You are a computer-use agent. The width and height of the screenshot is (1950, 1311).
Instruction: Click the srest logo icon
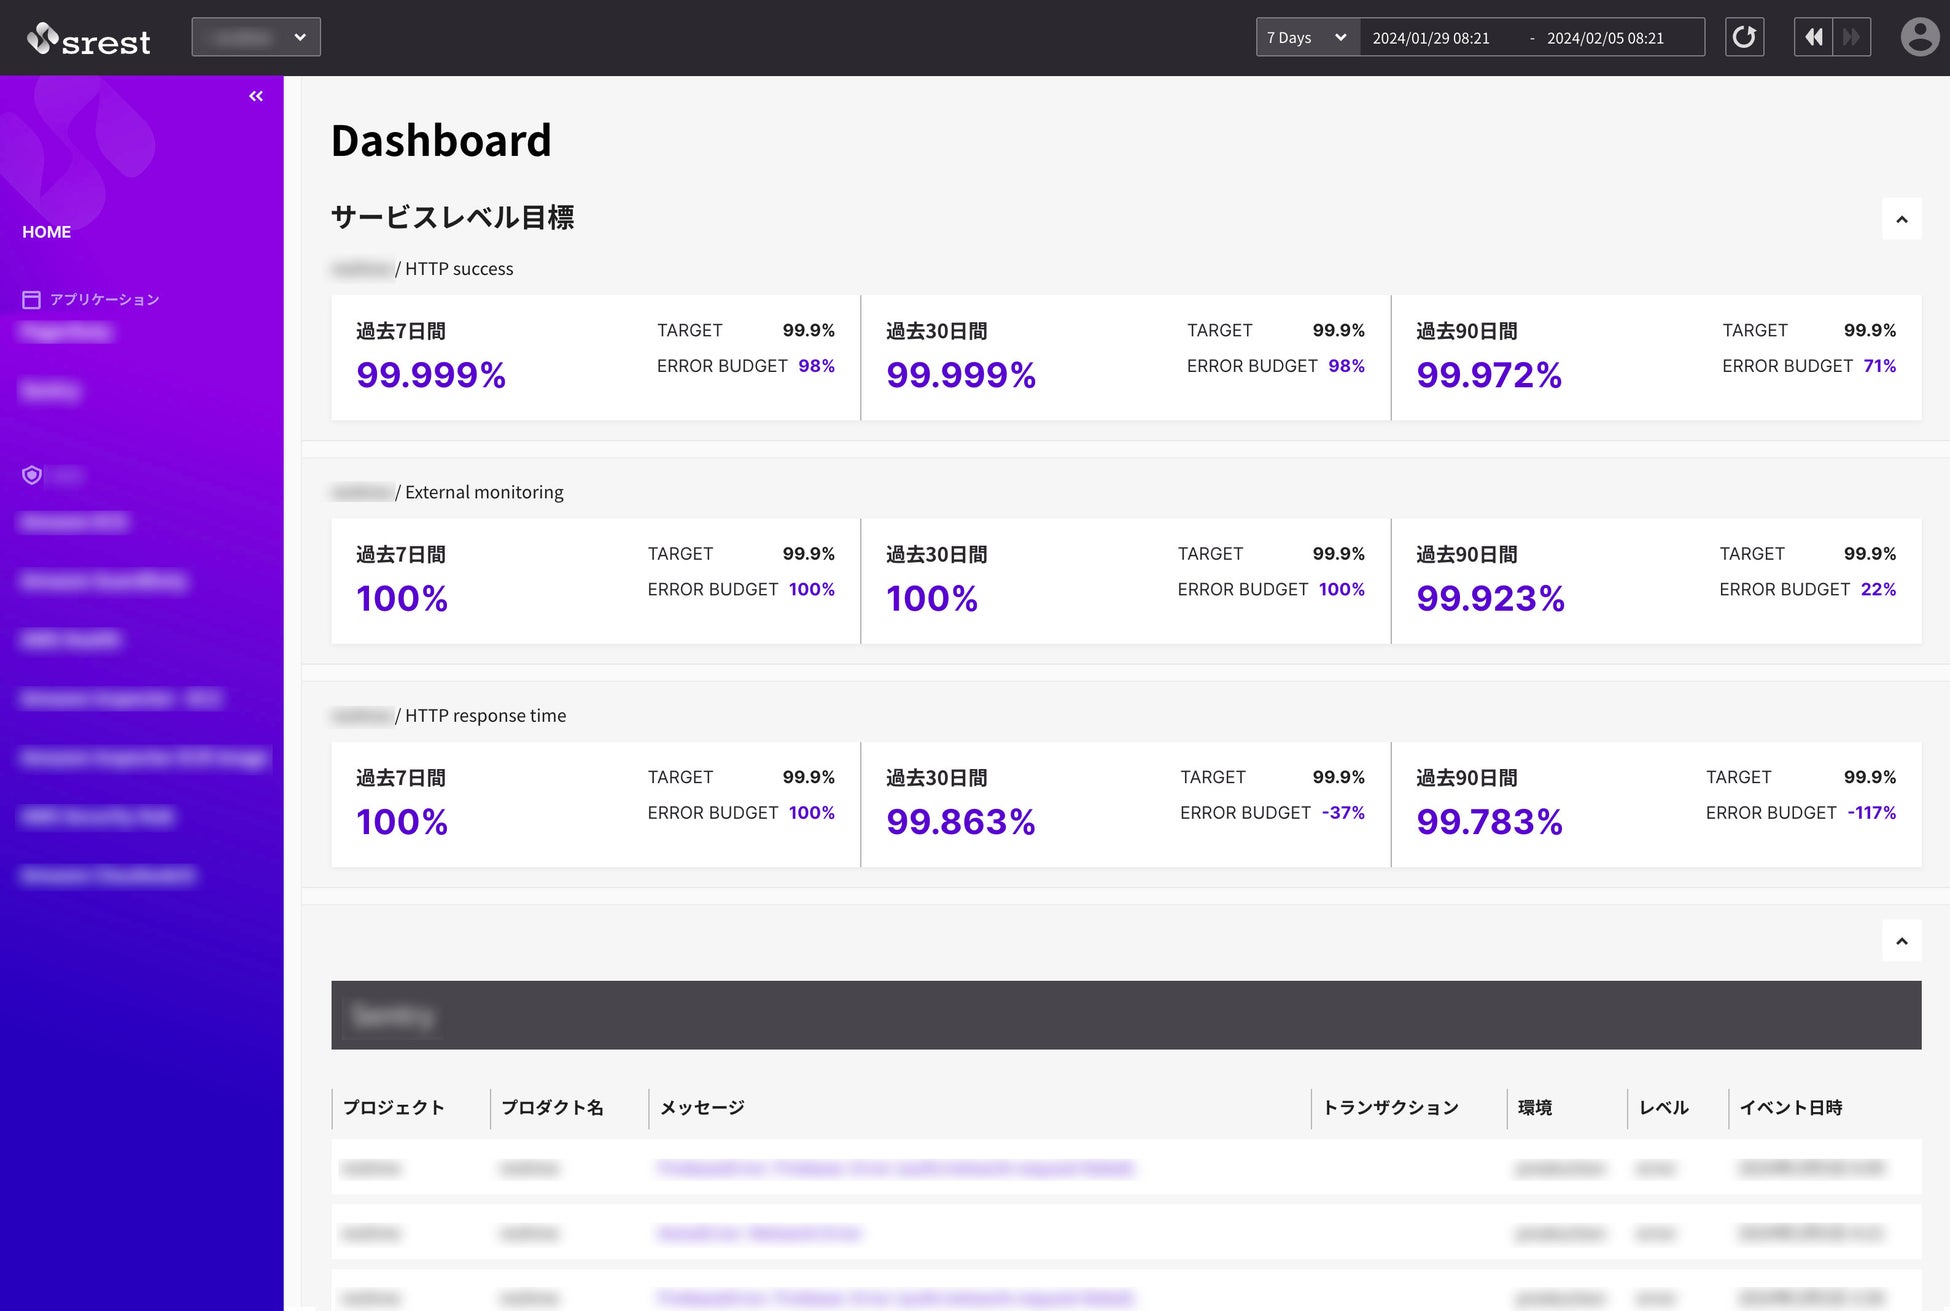(43, 38)
